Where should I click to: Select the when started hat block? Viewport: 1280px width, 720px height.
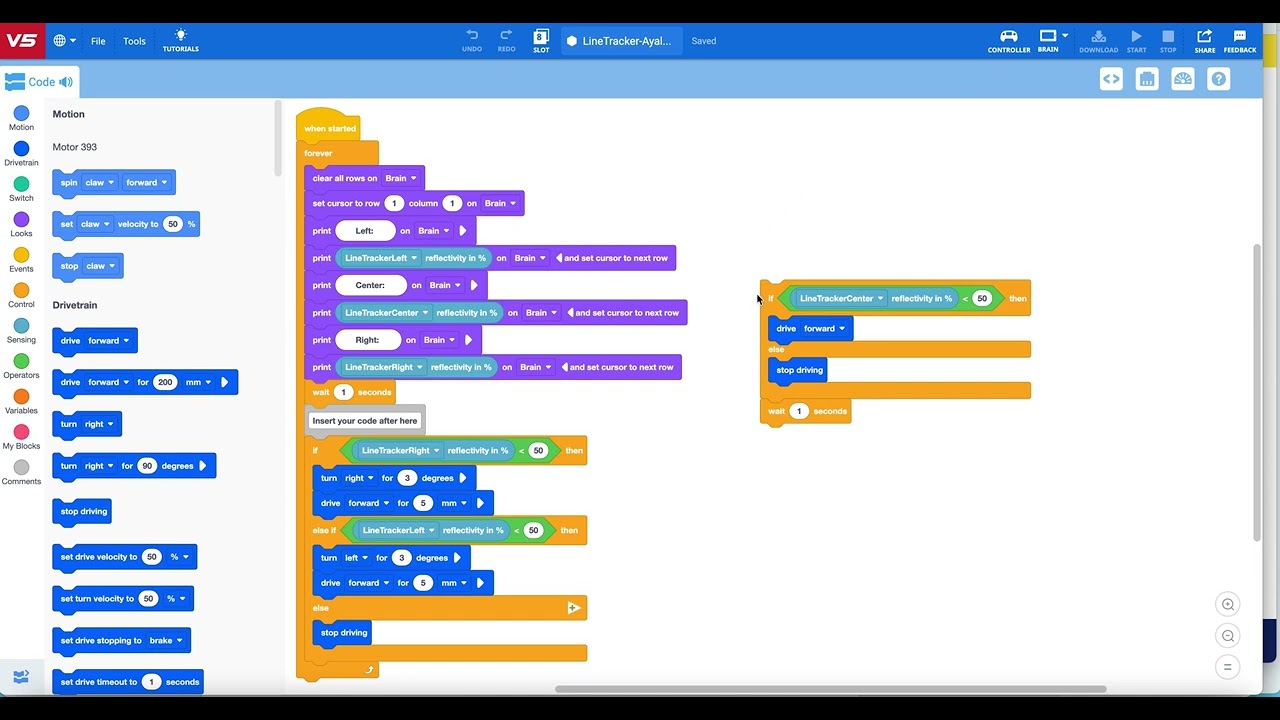[330, 127]
